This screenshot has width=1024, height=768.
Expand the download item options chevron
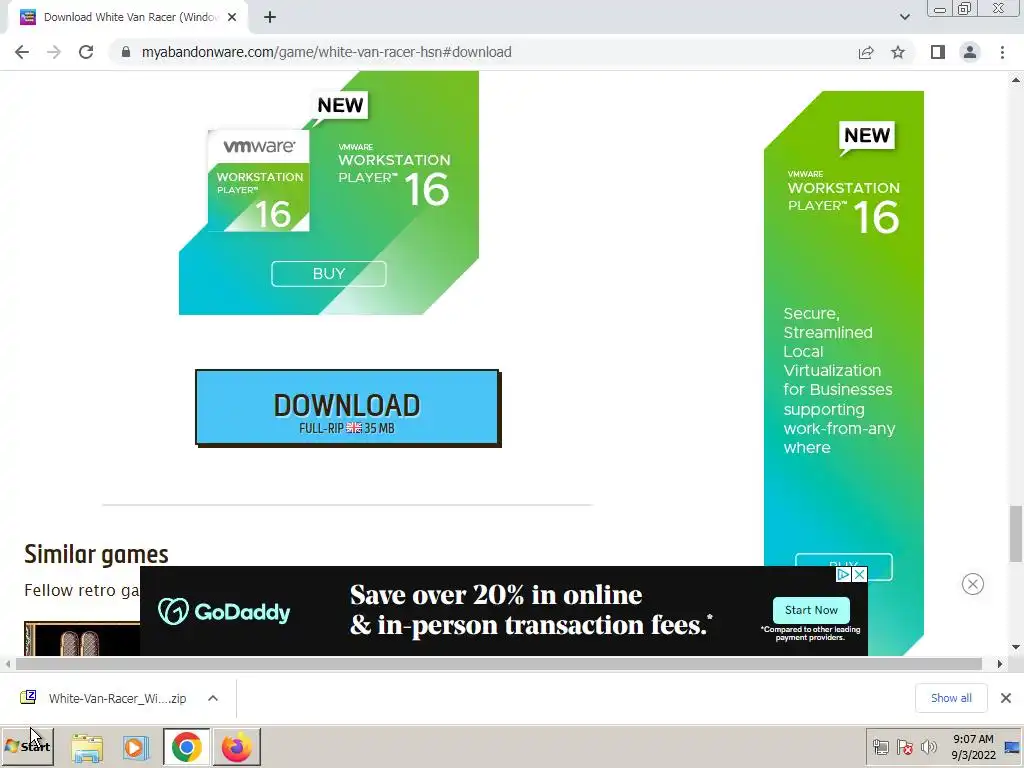click(213, 698)
